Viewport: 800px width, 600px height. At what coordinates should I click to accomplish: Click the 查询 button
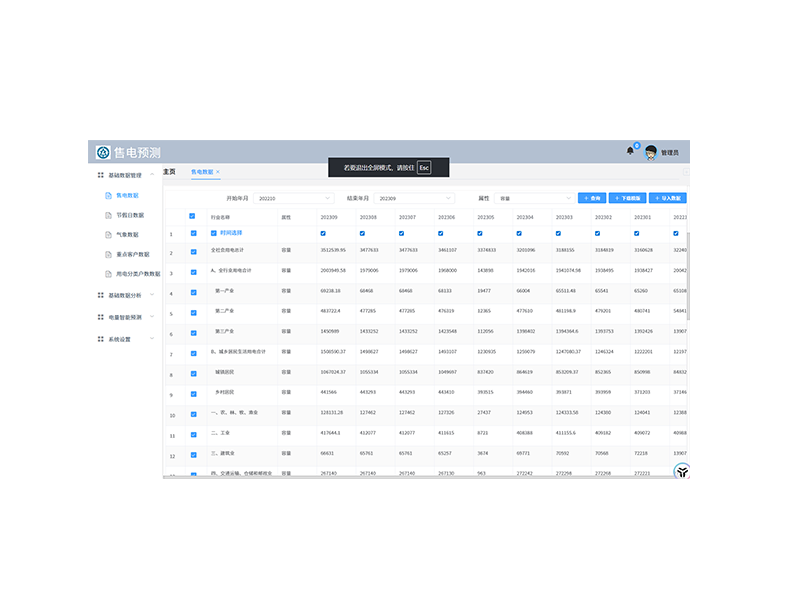(592, 198)
